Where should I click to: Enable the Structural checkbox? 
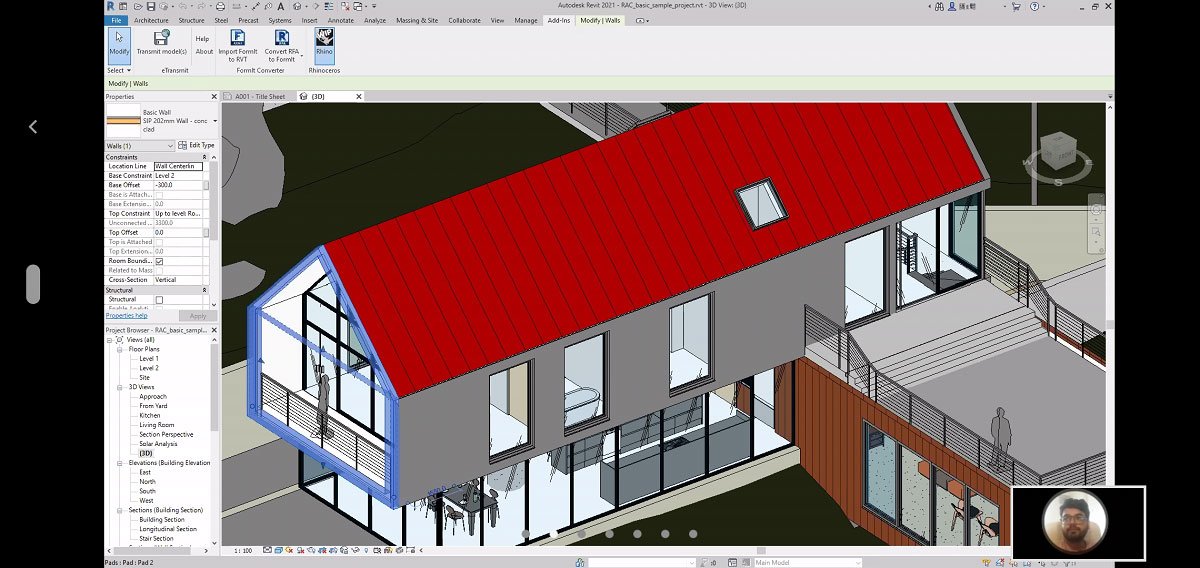159,299
